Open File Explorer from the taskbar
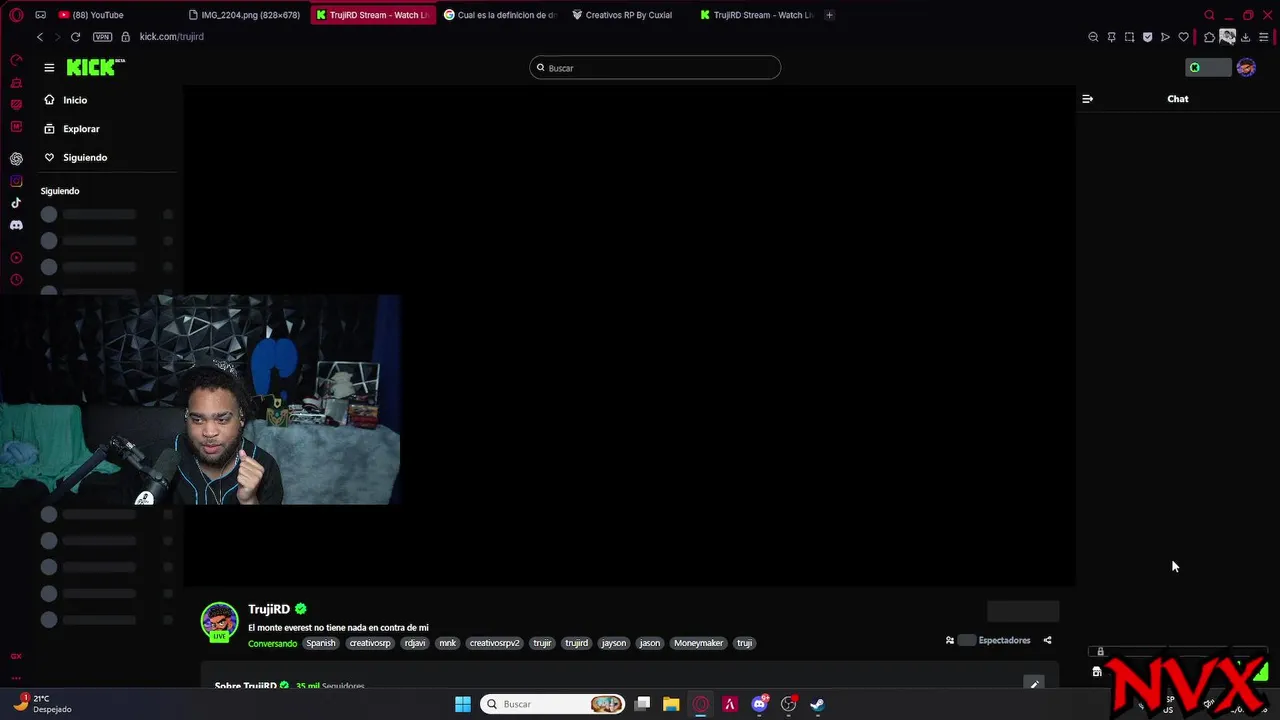 pyautogui.click(x=671, y=704)
